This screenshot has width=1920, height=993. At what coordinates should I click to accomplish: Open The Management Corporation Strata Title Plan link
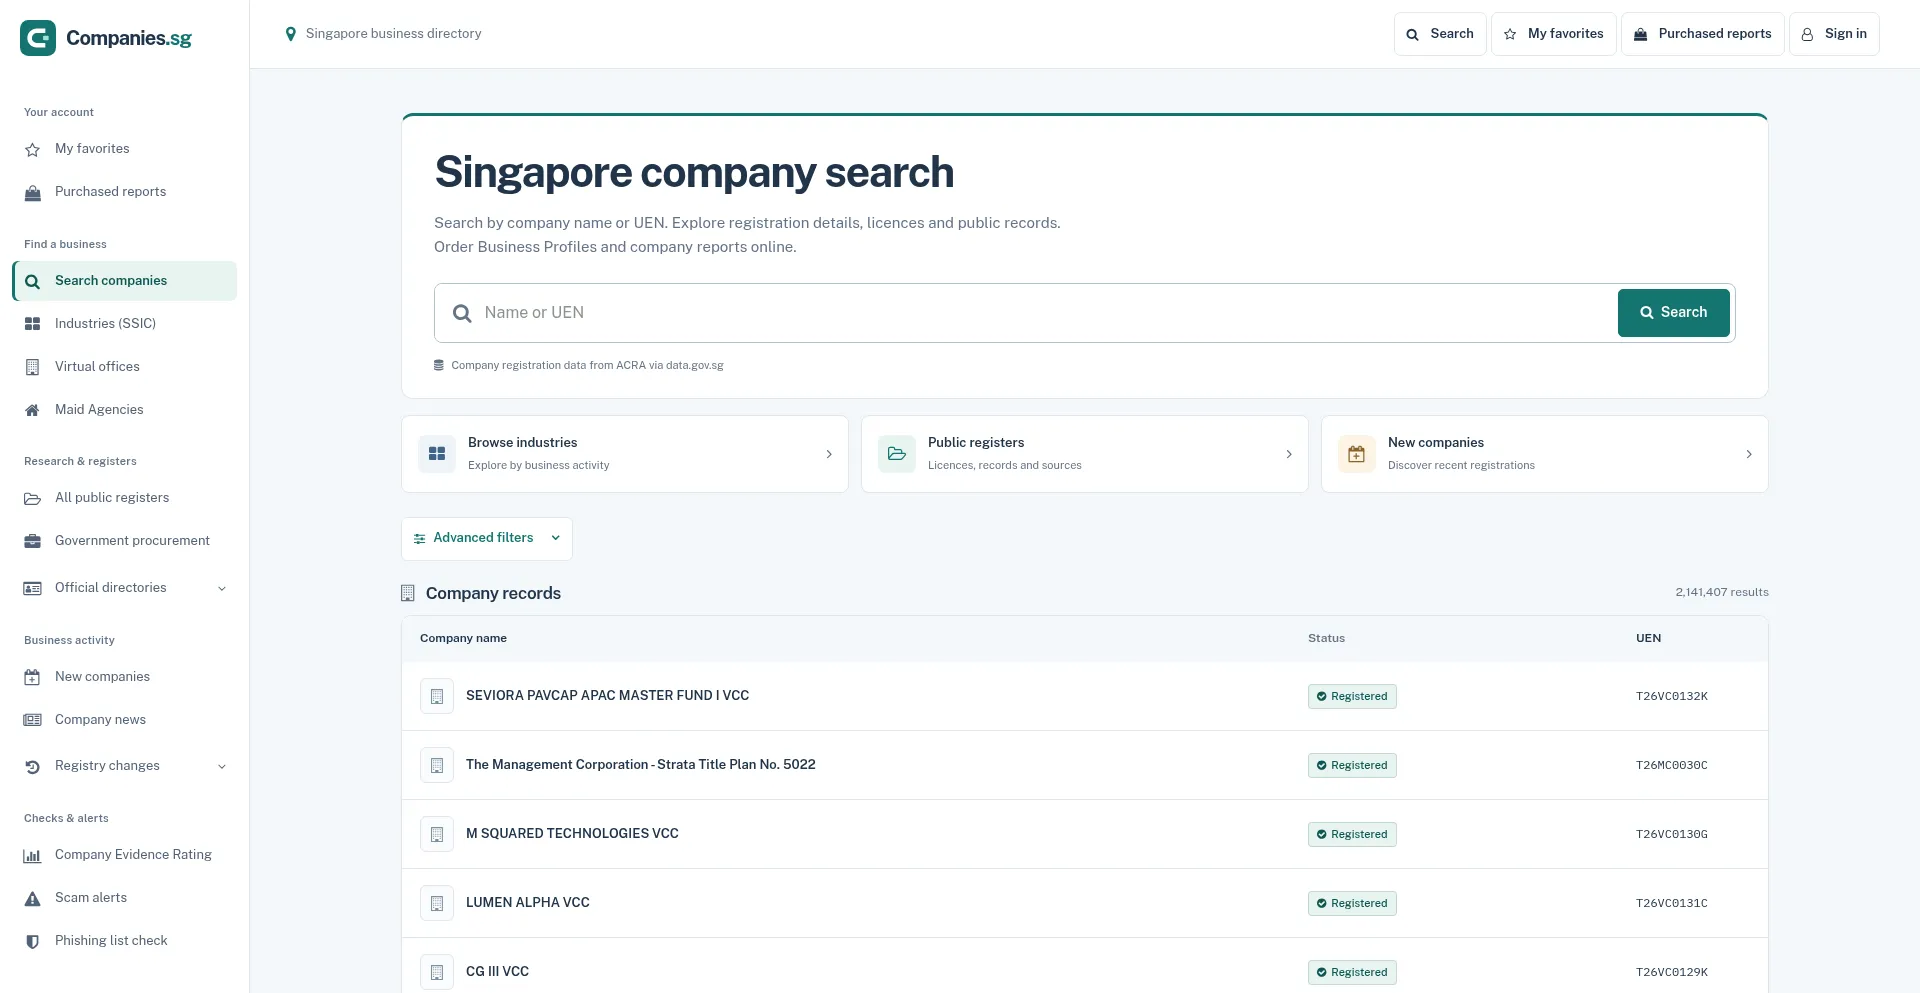click(641, 765)
